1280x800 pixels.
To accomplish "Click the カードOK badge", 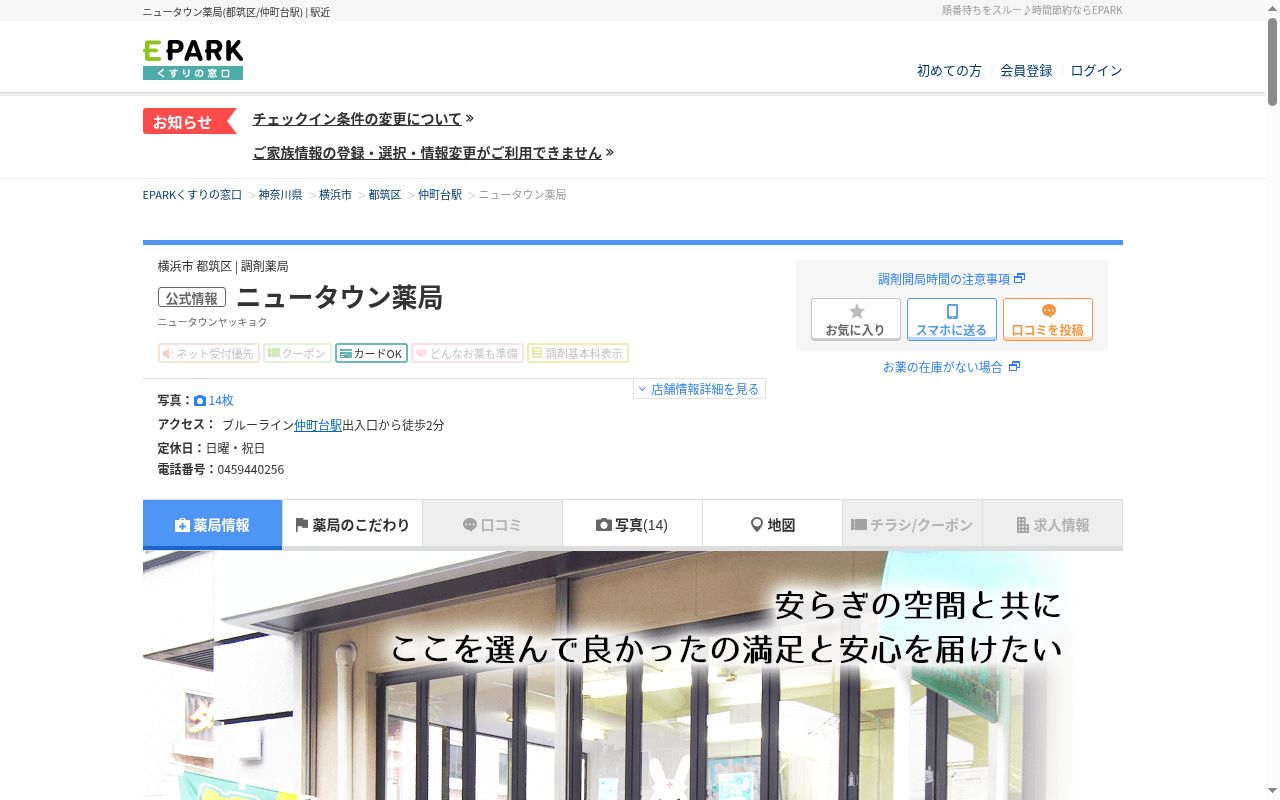I will 371,353.
